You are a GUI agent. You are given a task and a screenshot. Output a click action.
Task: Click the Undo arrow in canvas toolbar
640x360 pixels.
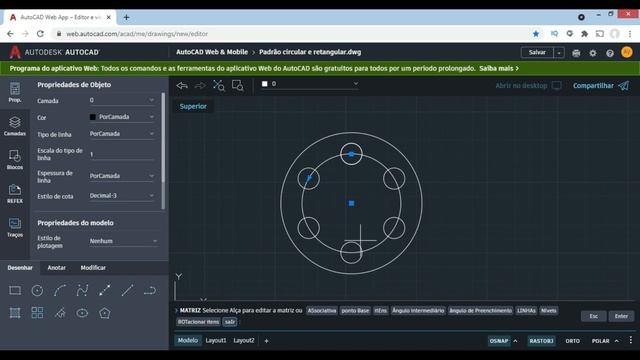click(x=182, y=85)
